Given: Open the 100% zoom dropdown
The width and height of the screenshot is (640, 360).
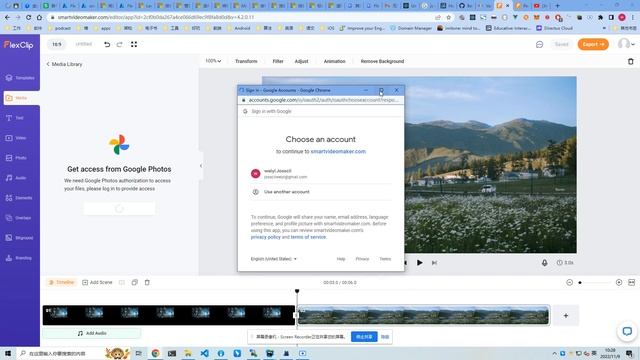Looking at the screenshot, I should coord(213,61).
